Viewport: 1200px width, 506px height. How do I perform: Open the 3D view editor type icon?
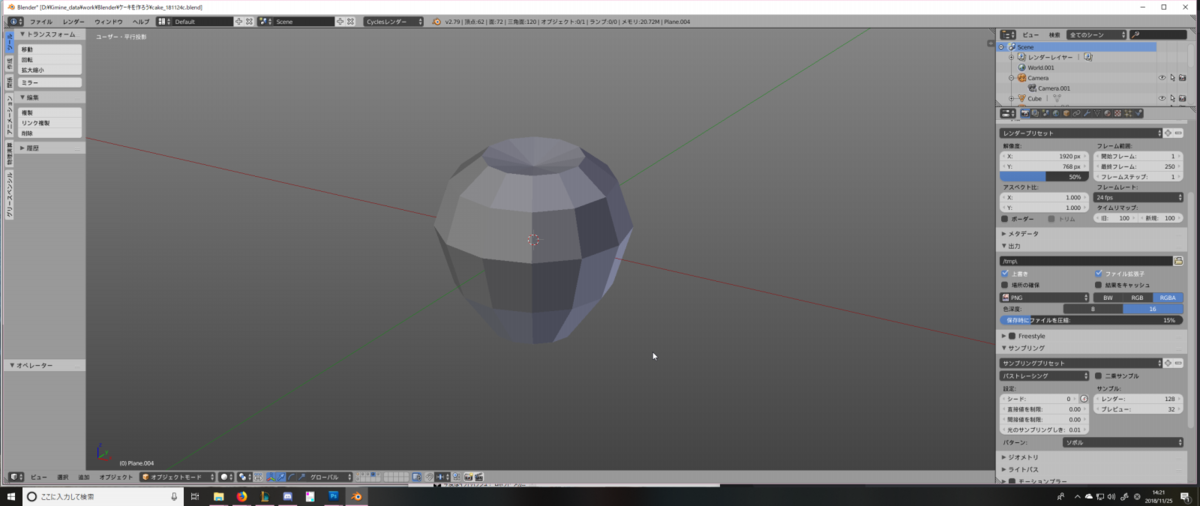click(16, 477)
